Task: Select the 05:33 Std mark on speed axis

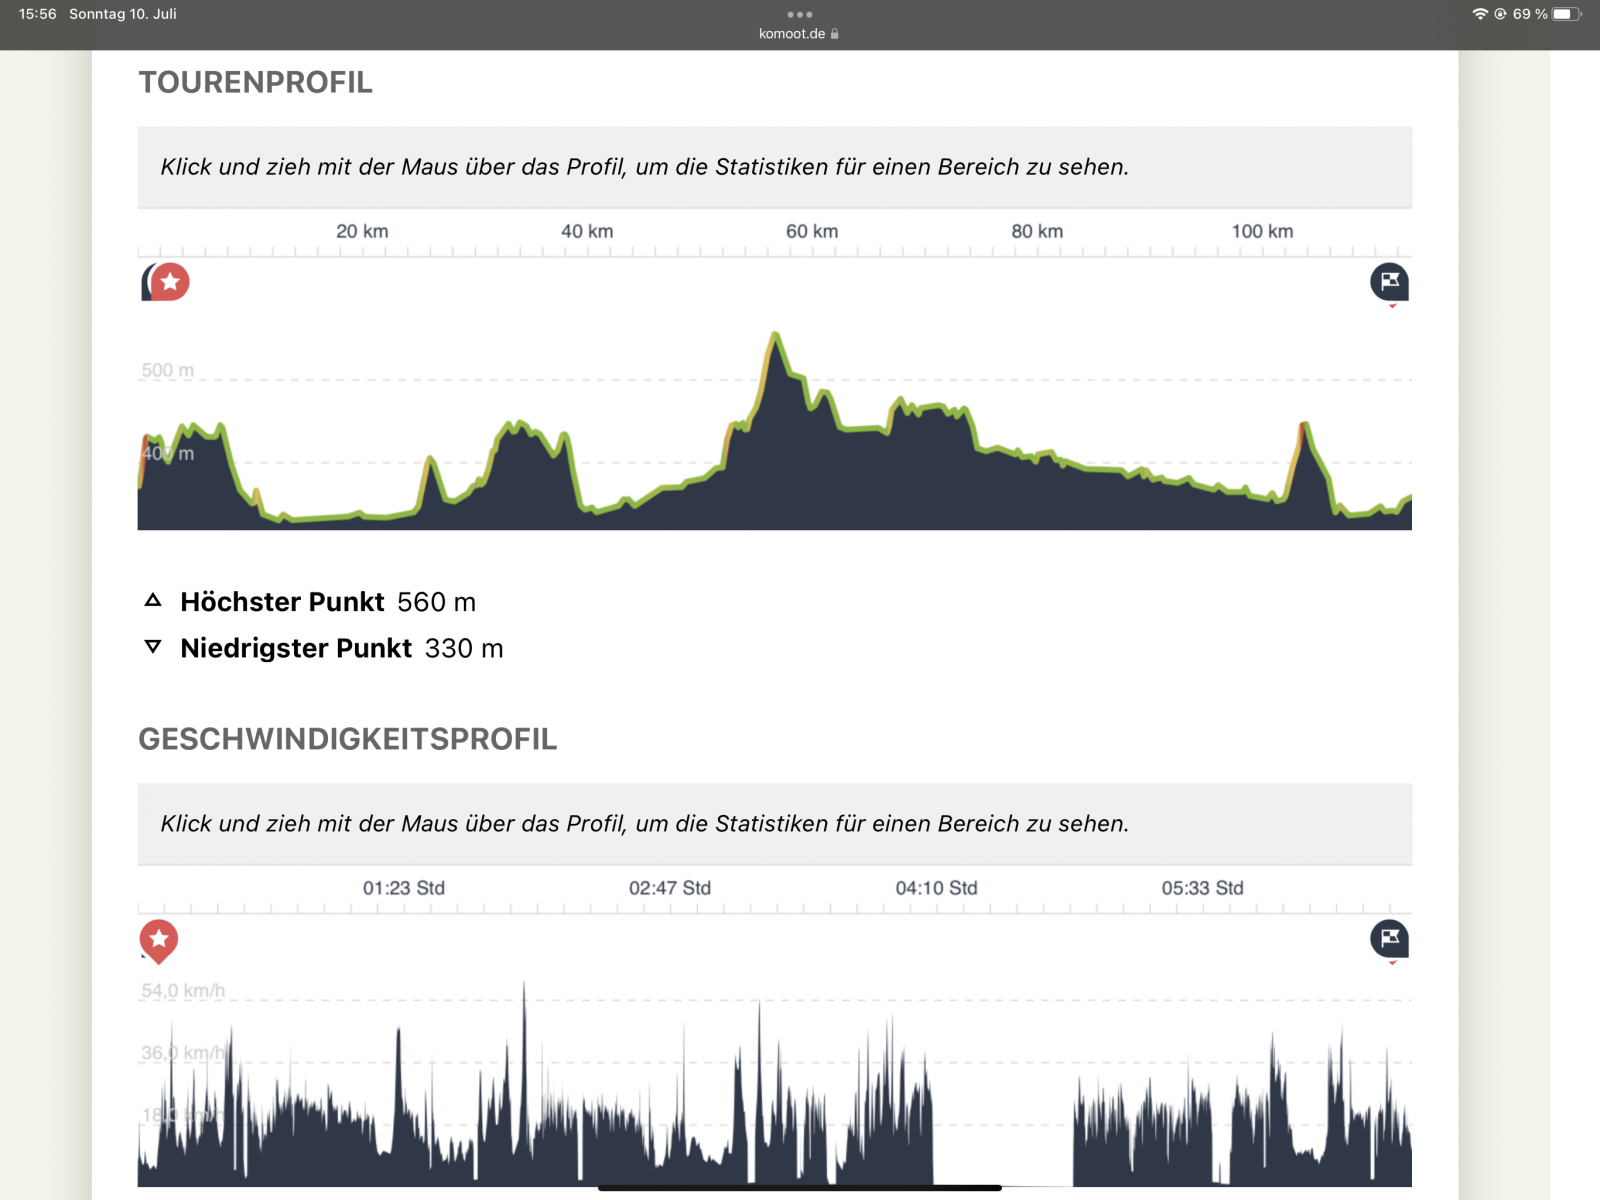Action: (x=1202, y=888)
